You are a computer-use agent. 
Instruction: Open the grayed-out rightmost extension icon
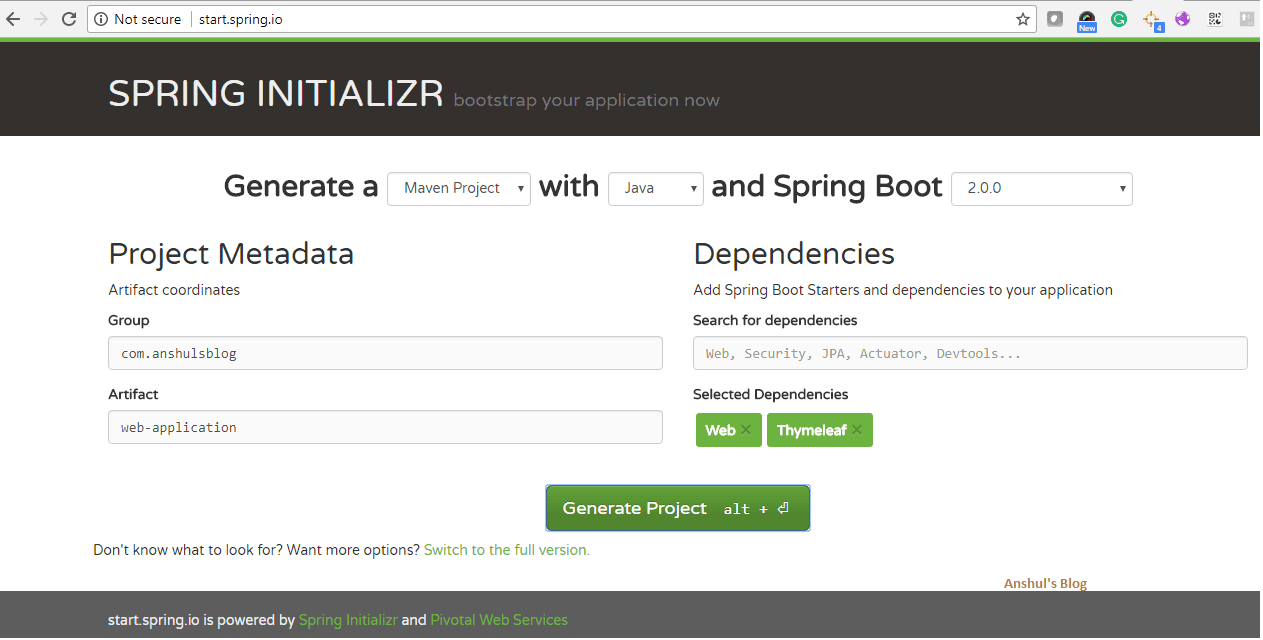[x=1247, y=19]
